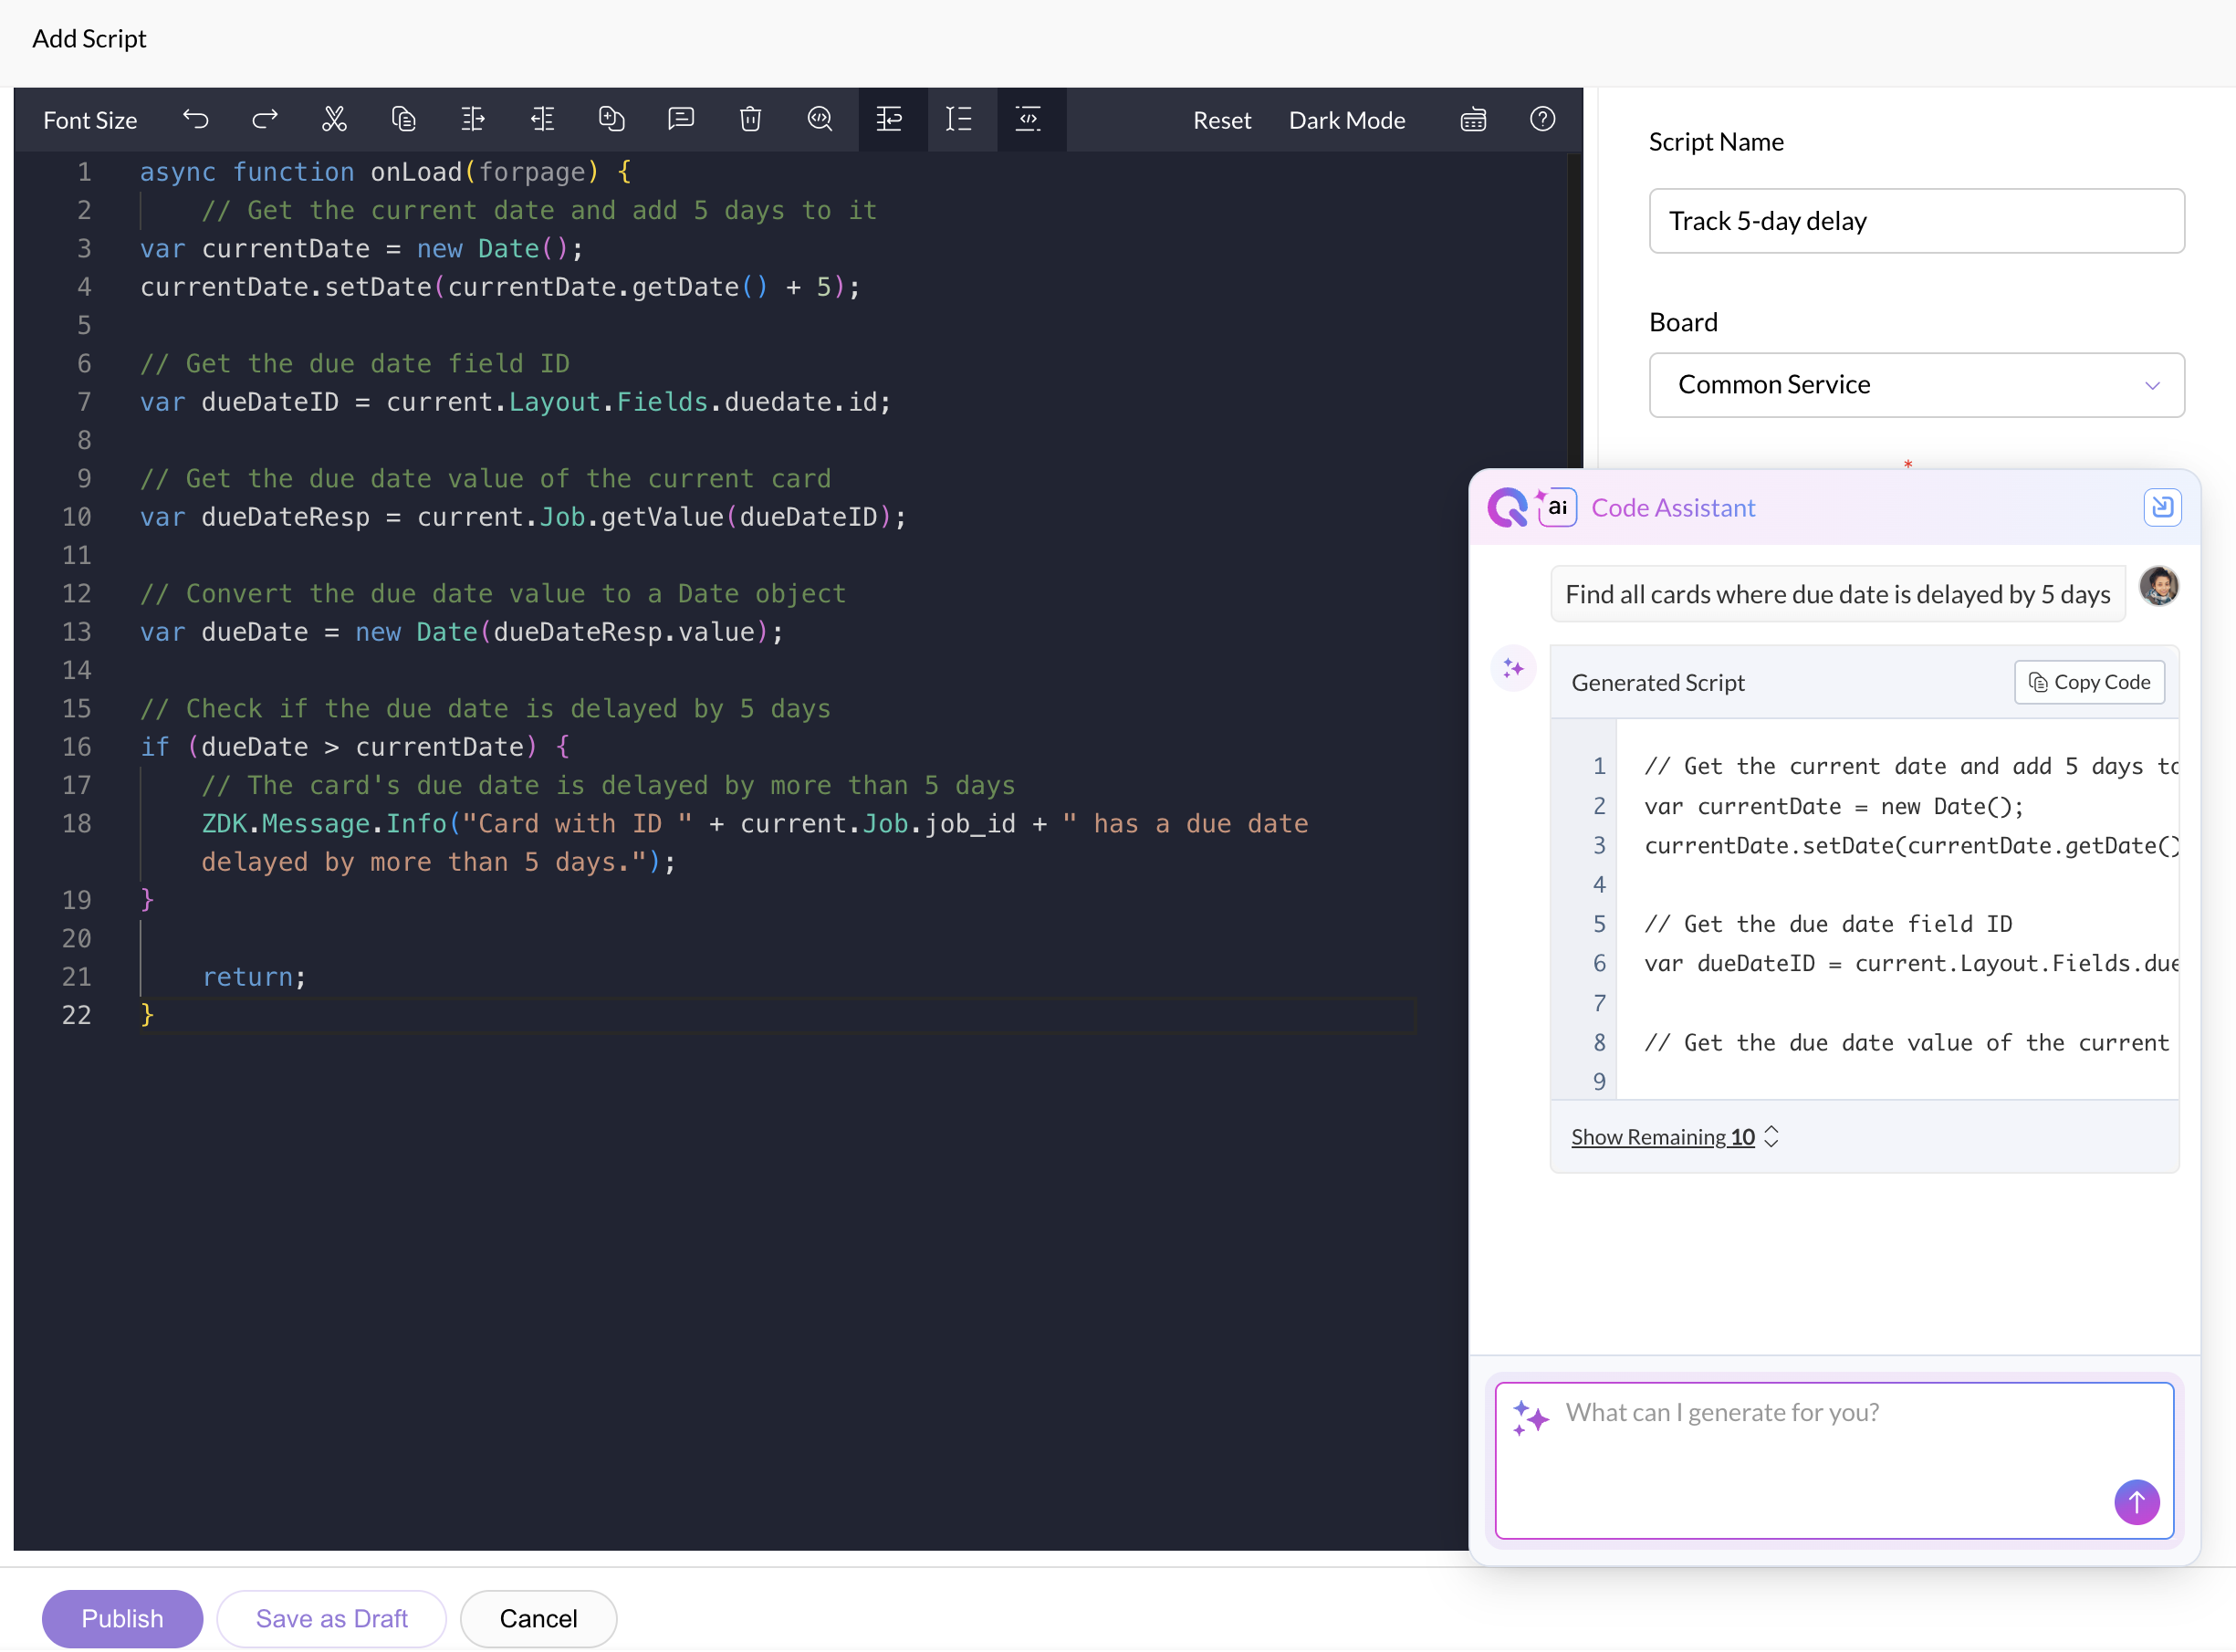Click the Comment speech-bubble icon

(x=681, y=120)
